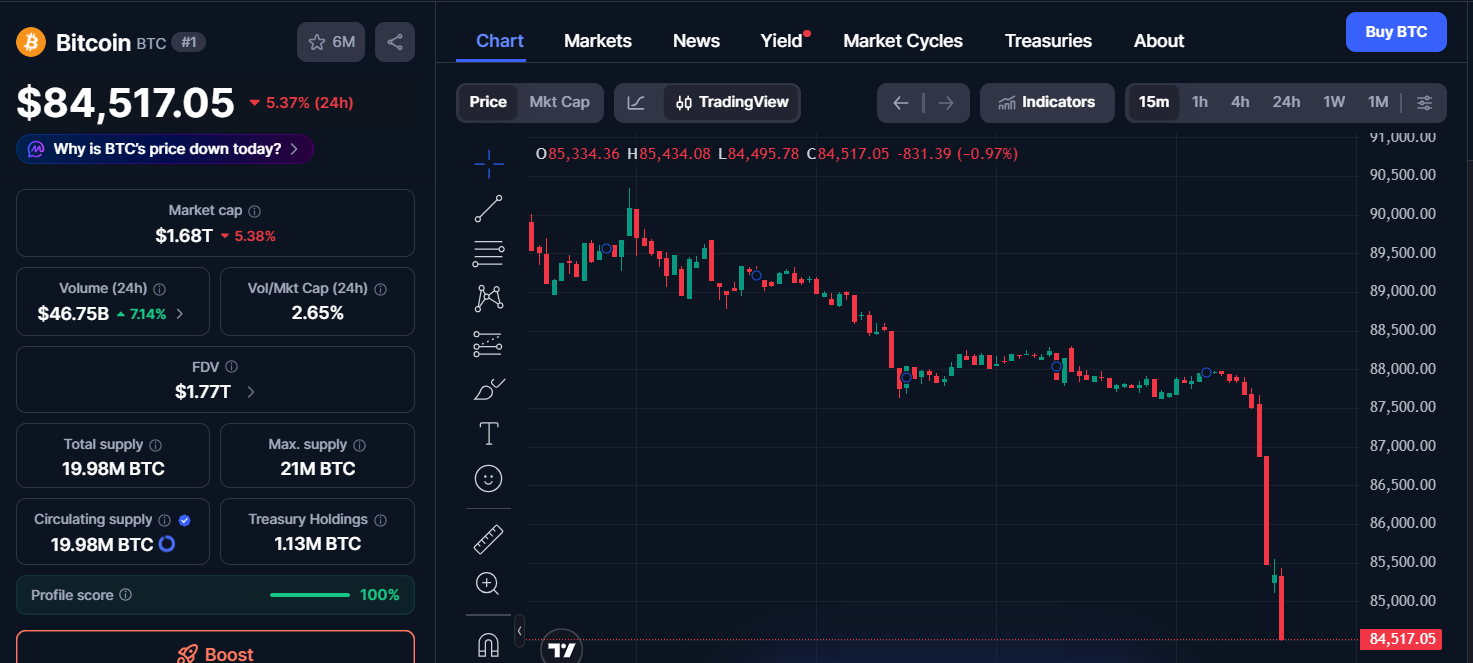Image resolution: width=1473 pixels, height=663 pixels.
Task: Select the brush drawing tool
Action: coord(488,388)
